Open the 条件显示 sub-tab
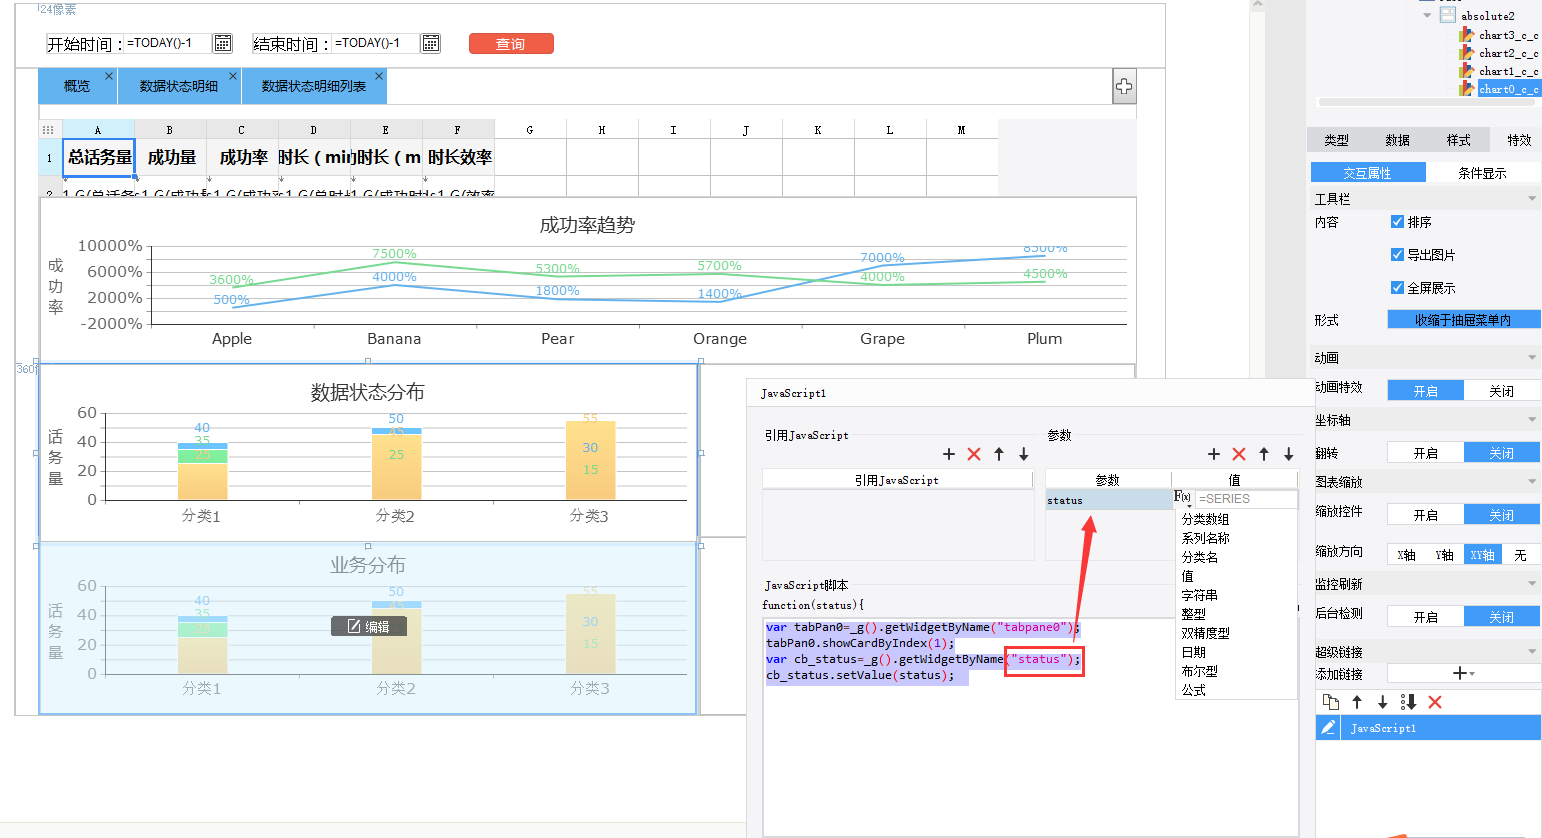Screen dimensions: 1542x838 pos(1482,173)
